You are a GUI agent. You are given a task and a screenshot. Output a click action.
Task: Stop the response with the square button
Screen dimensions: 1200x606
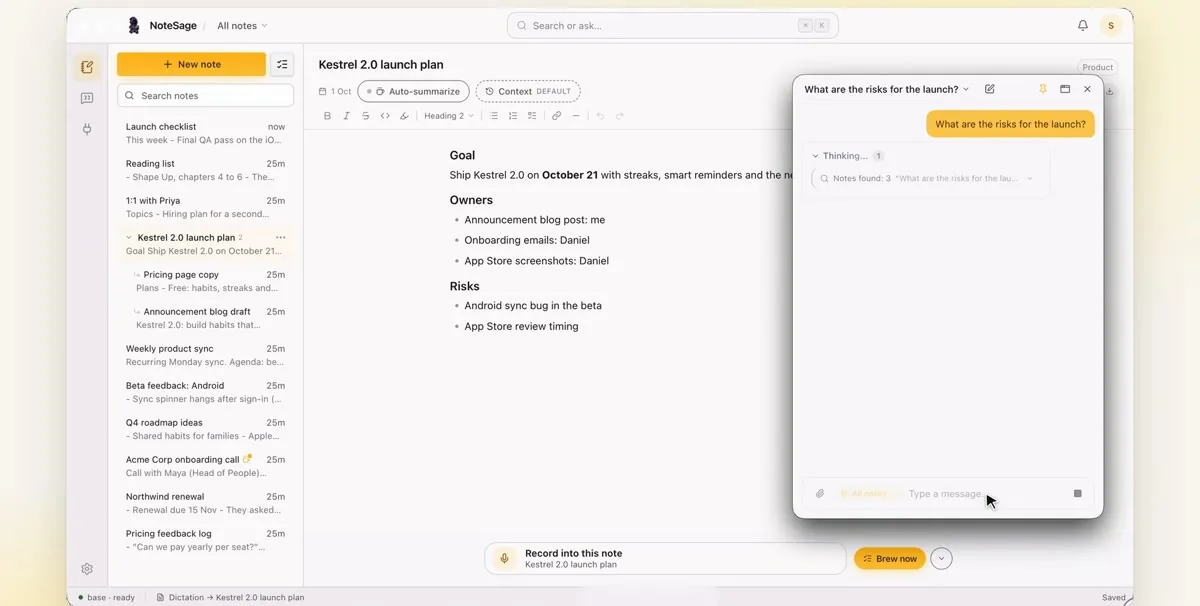pyautogui.click(x=1078, y=493)
